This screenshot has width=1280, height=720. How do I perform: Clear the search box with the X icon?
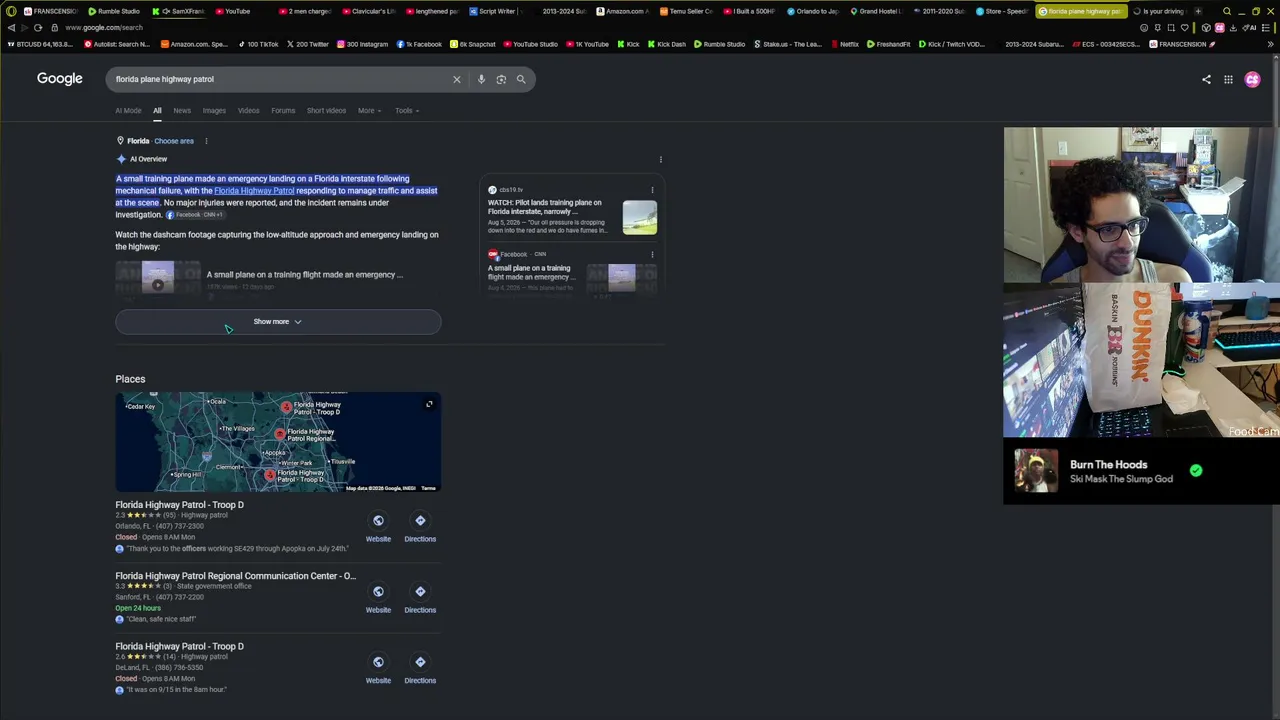457,79
